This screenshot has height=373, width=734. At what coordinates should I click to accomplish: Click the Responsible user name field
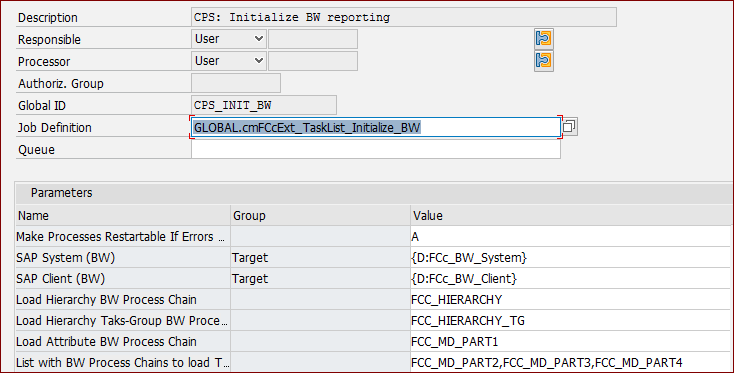point(313,39)
